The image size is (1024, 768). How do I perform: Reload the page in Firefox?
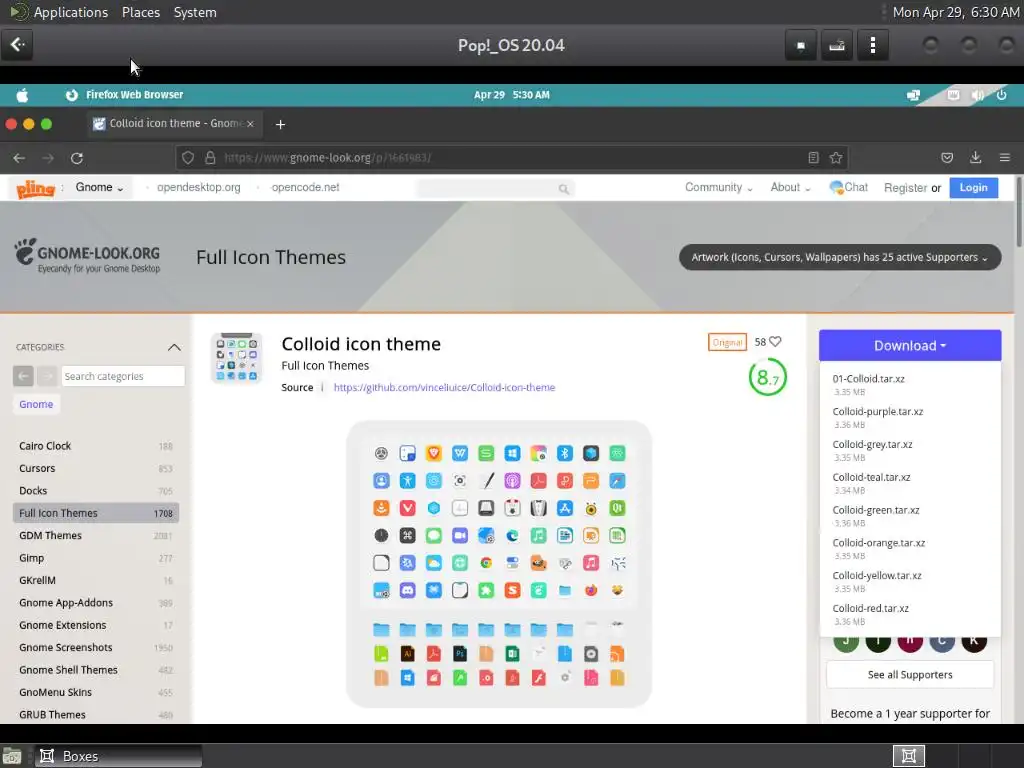pos(77,158)
